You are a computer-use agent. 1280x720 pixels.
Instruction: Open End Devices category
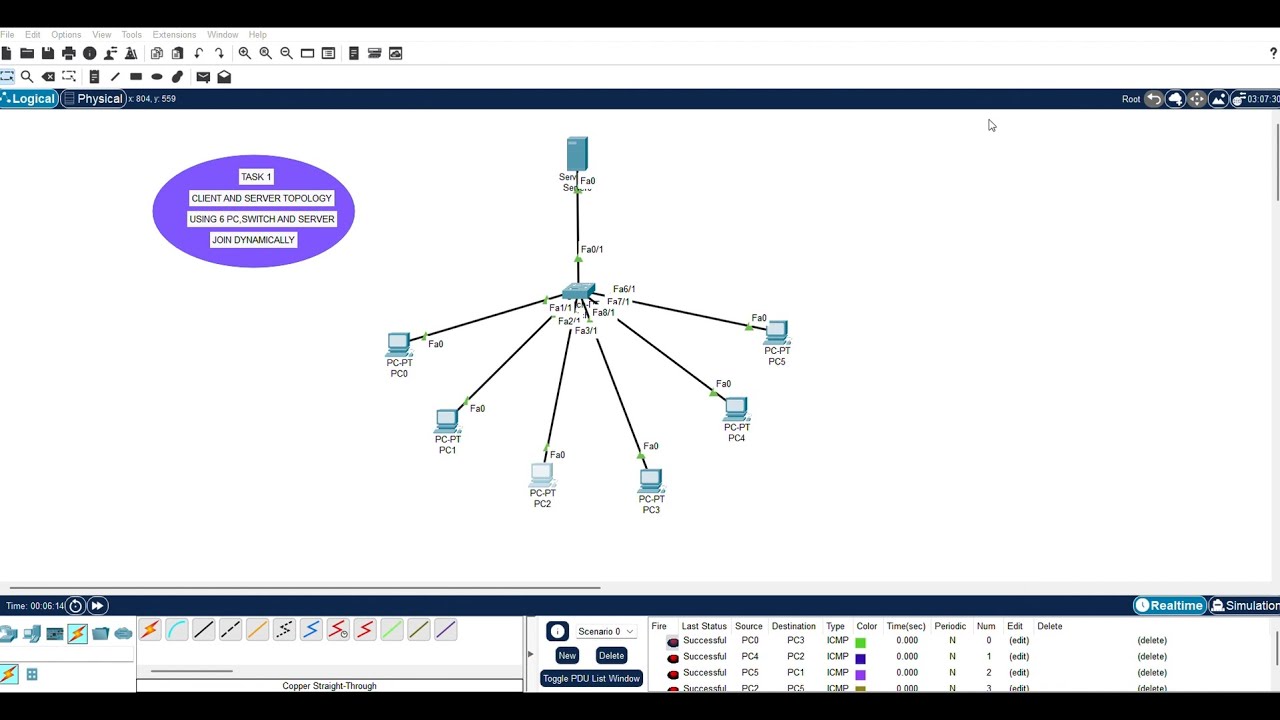pos(32,633)
